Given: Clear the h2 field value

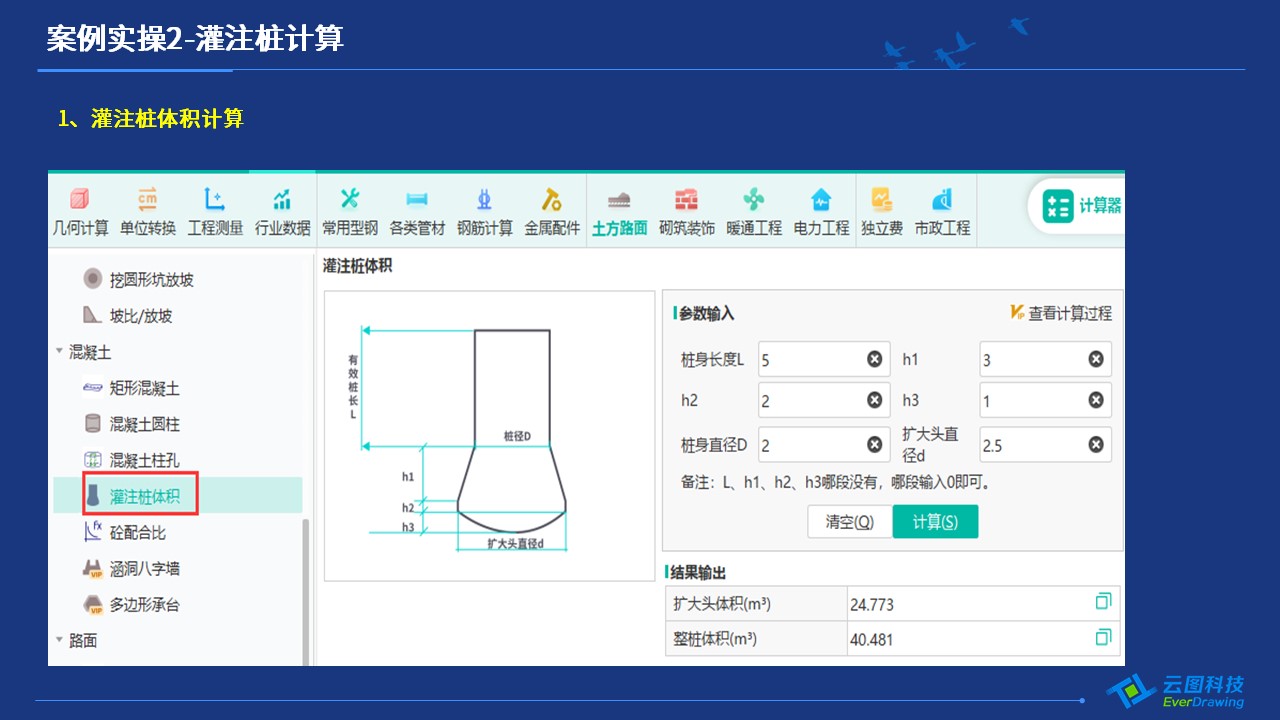Looking at the screenshot, I should point(875,401).
